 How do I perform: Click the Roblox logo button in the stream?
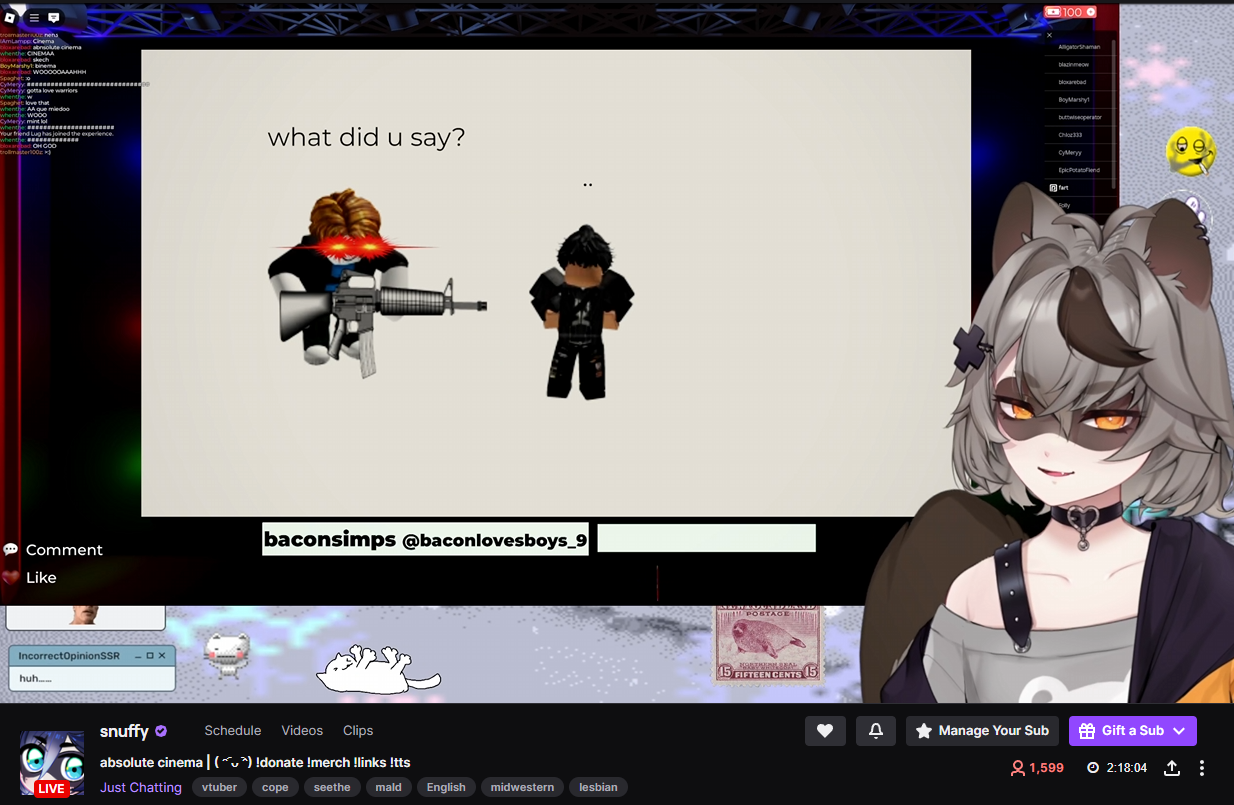tap(10, 17)
